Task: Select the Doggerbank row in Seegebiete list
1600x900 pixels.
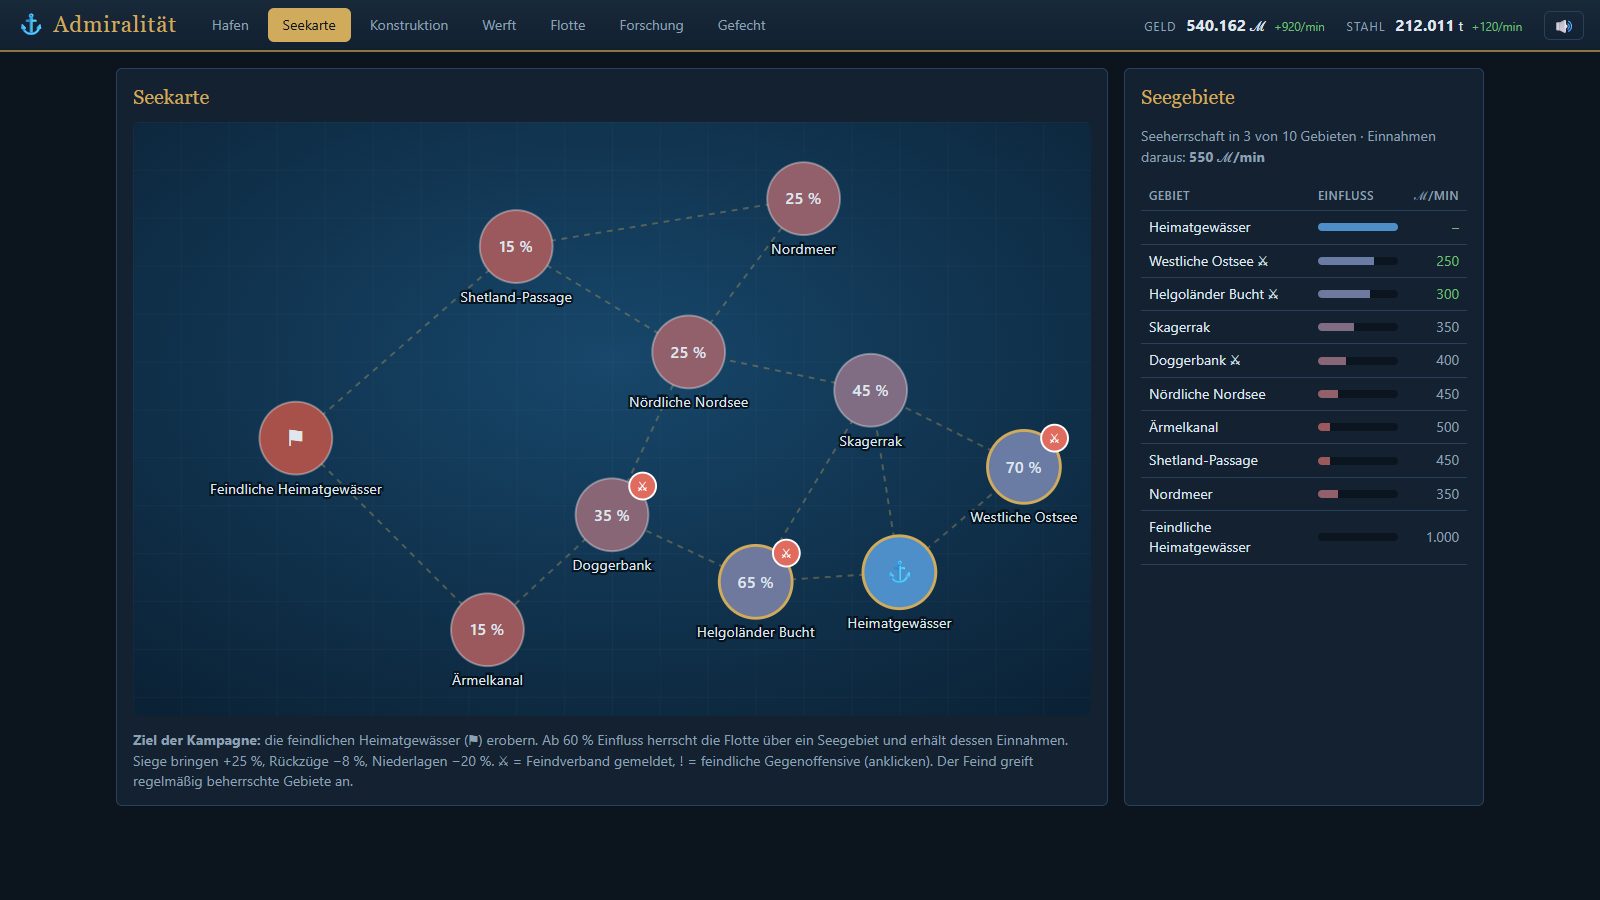Action: [1304, 360]
